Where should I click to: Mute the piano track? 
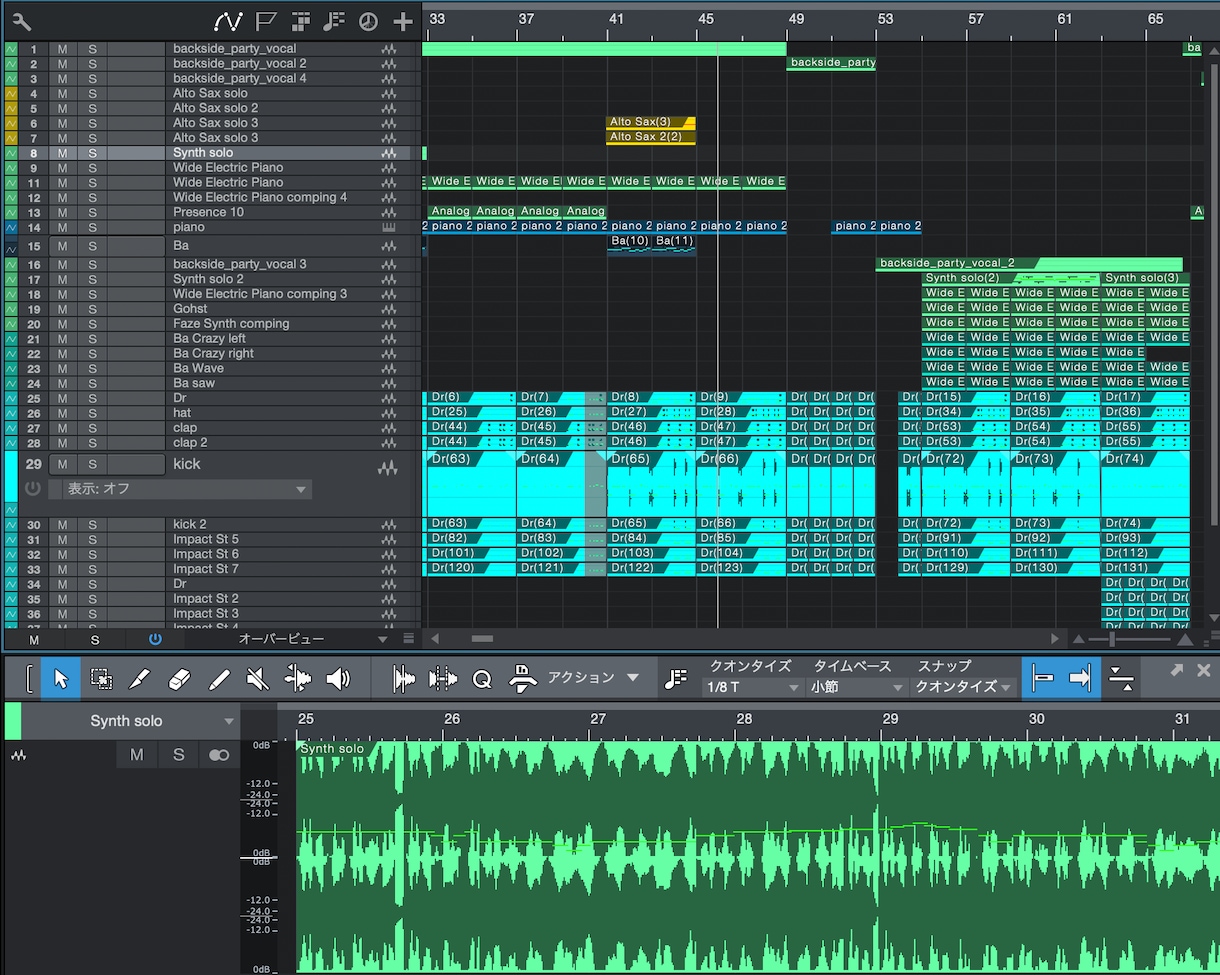(x=62, y=227)
